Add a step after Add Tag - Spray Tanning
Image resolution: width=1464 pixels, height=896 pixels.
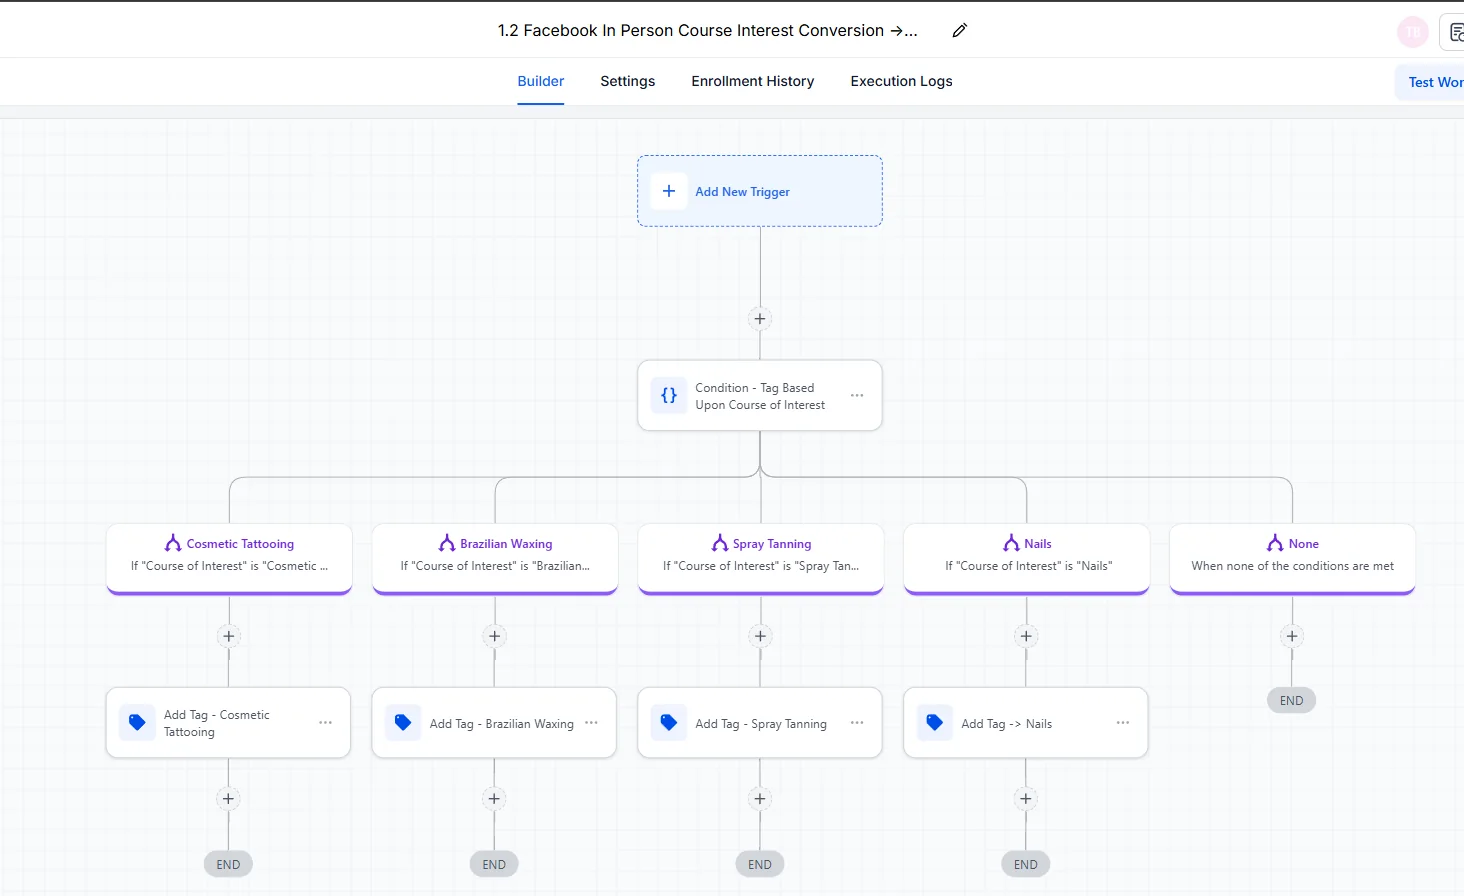point(760,798)
